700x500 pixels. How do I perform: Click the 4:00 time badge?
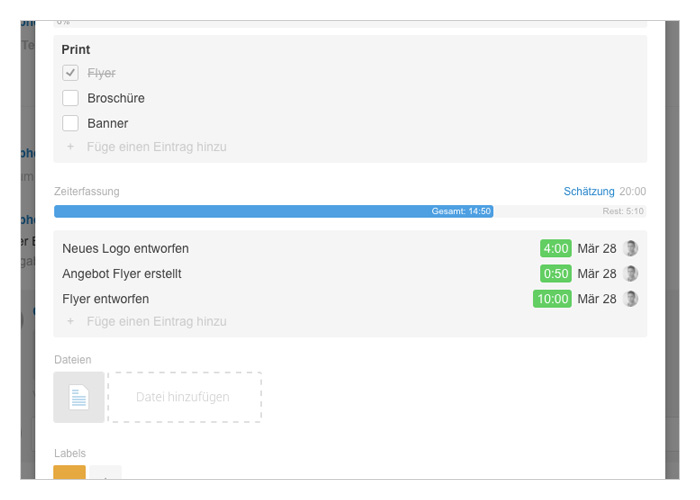pos(555,248)
